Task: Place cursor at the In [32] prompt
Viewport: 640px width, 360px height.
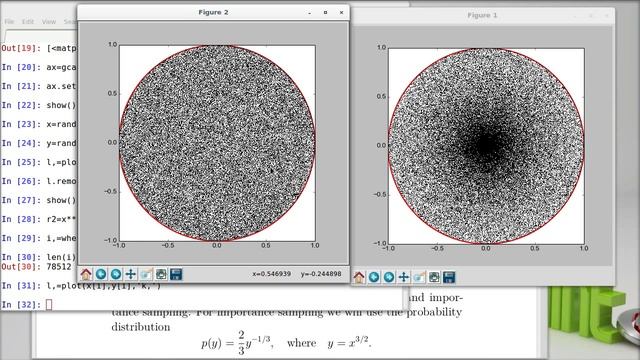Action: pos(49,304)
